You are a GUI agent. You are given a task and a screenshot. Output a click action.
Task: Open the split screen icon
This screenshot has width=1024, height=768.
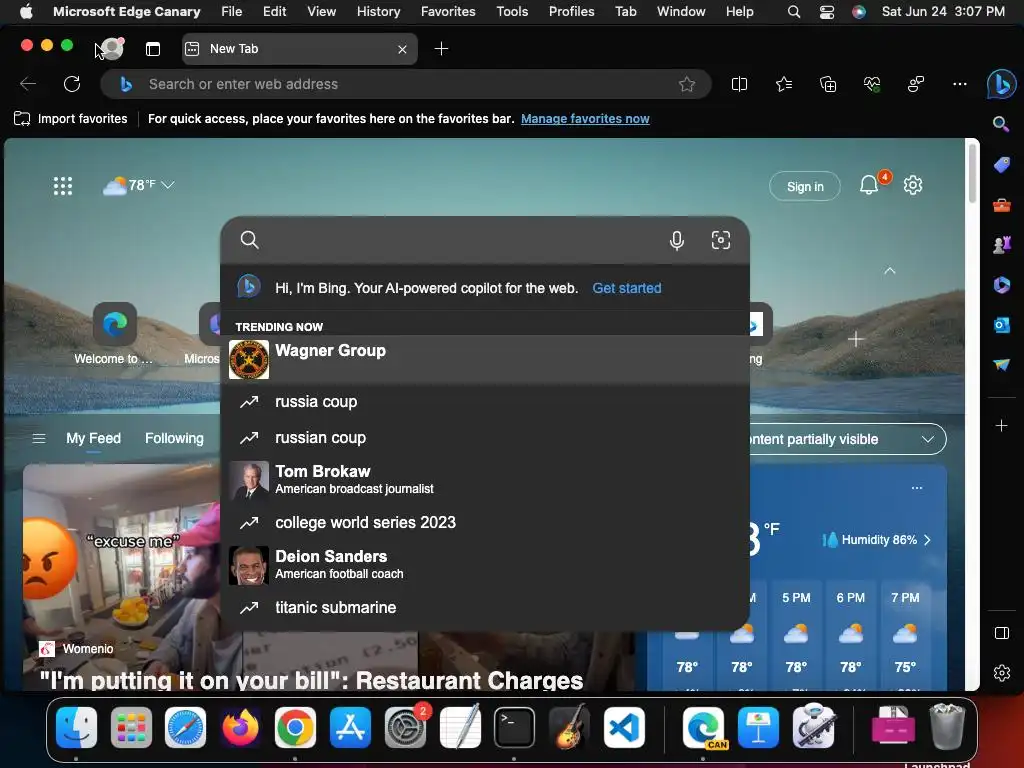point(739,84)
